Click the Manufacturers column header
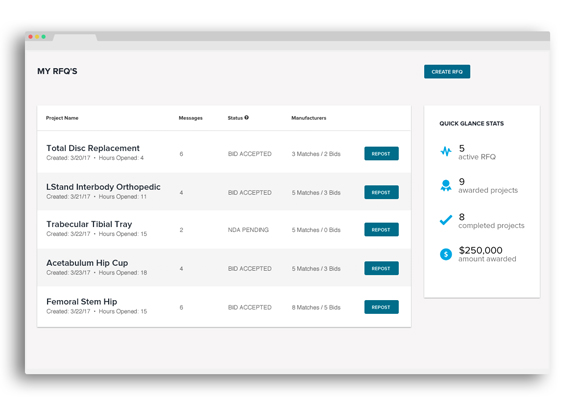Image resolution: width=580 pixels, height=407 pixels. click(309, 118)
